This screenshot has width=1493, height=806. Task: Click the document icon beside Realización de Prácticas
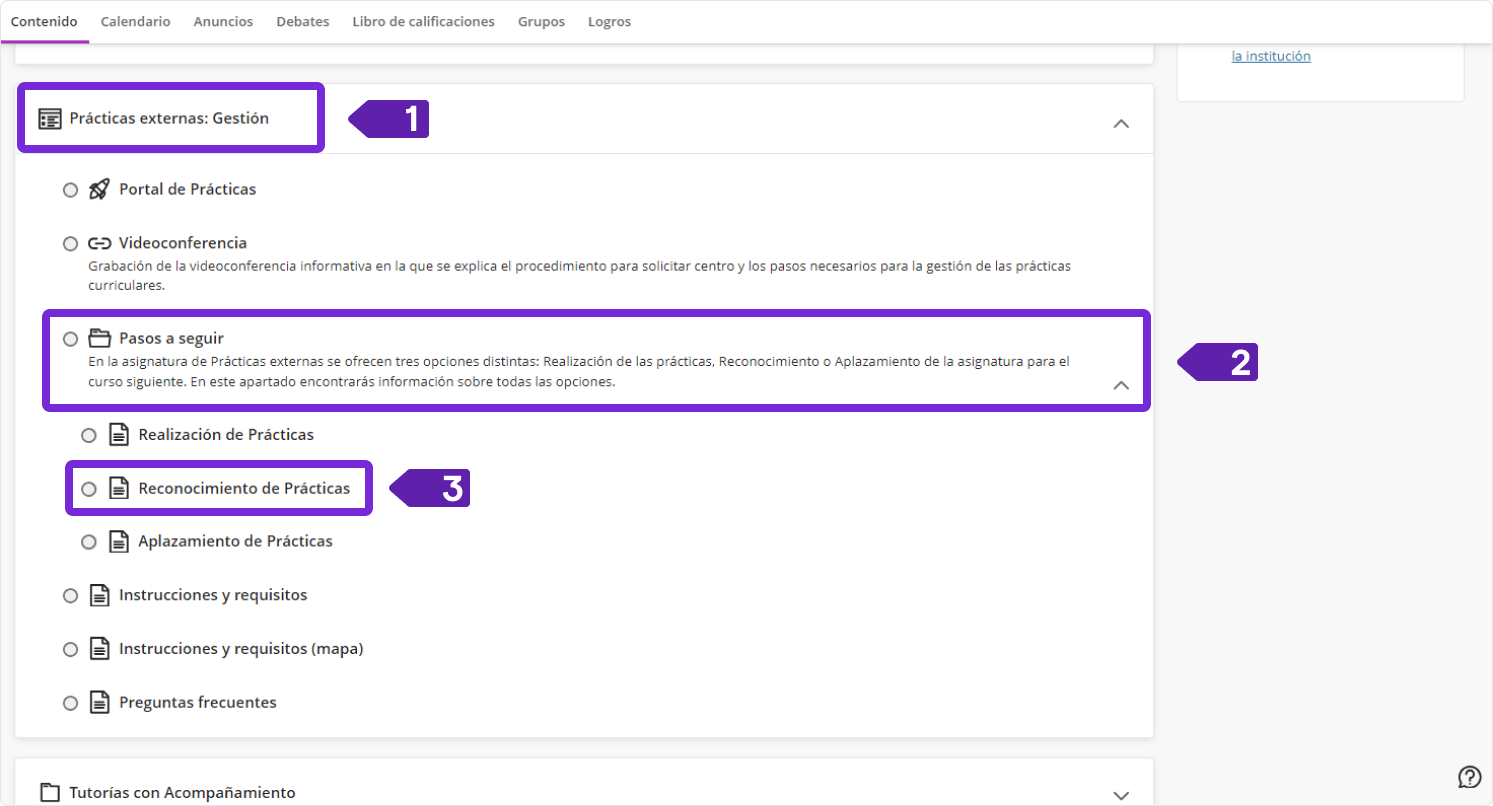(x=119, y=435)
